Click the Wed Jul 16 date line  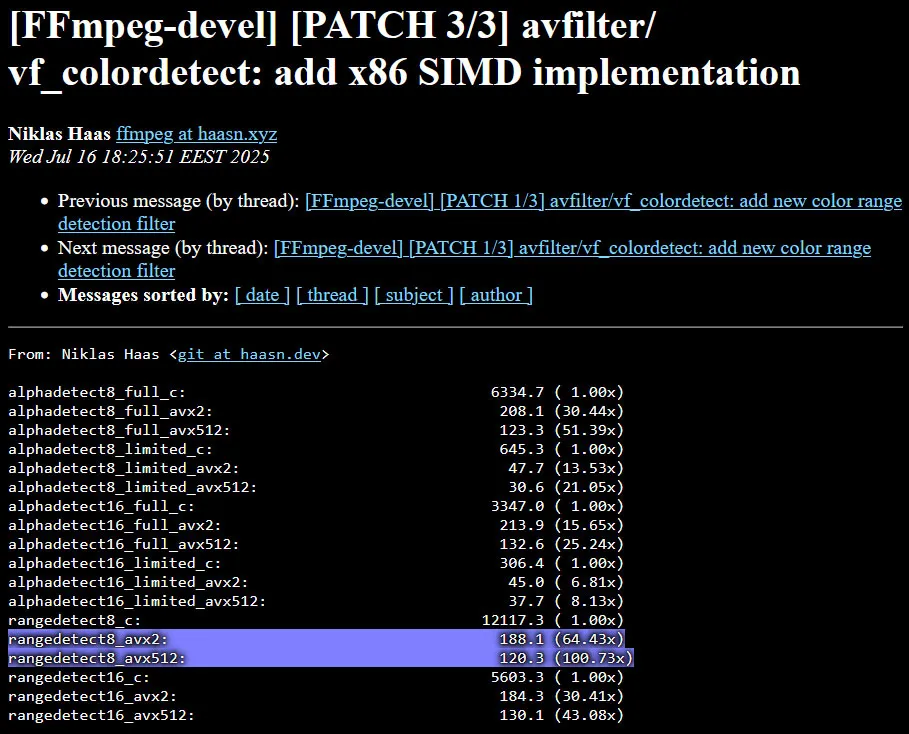[x=139, y=157]
